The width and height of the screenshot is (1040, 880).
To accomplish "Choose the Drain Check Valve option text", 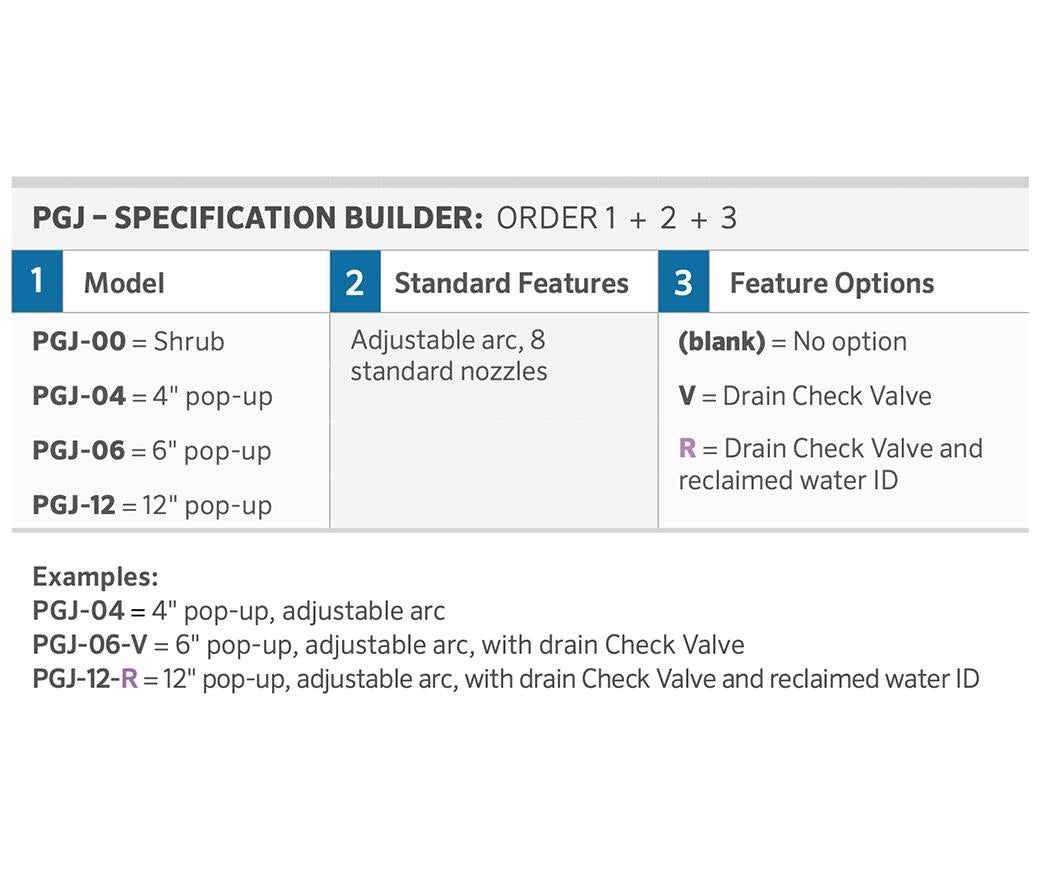I will tap(826, 396).
